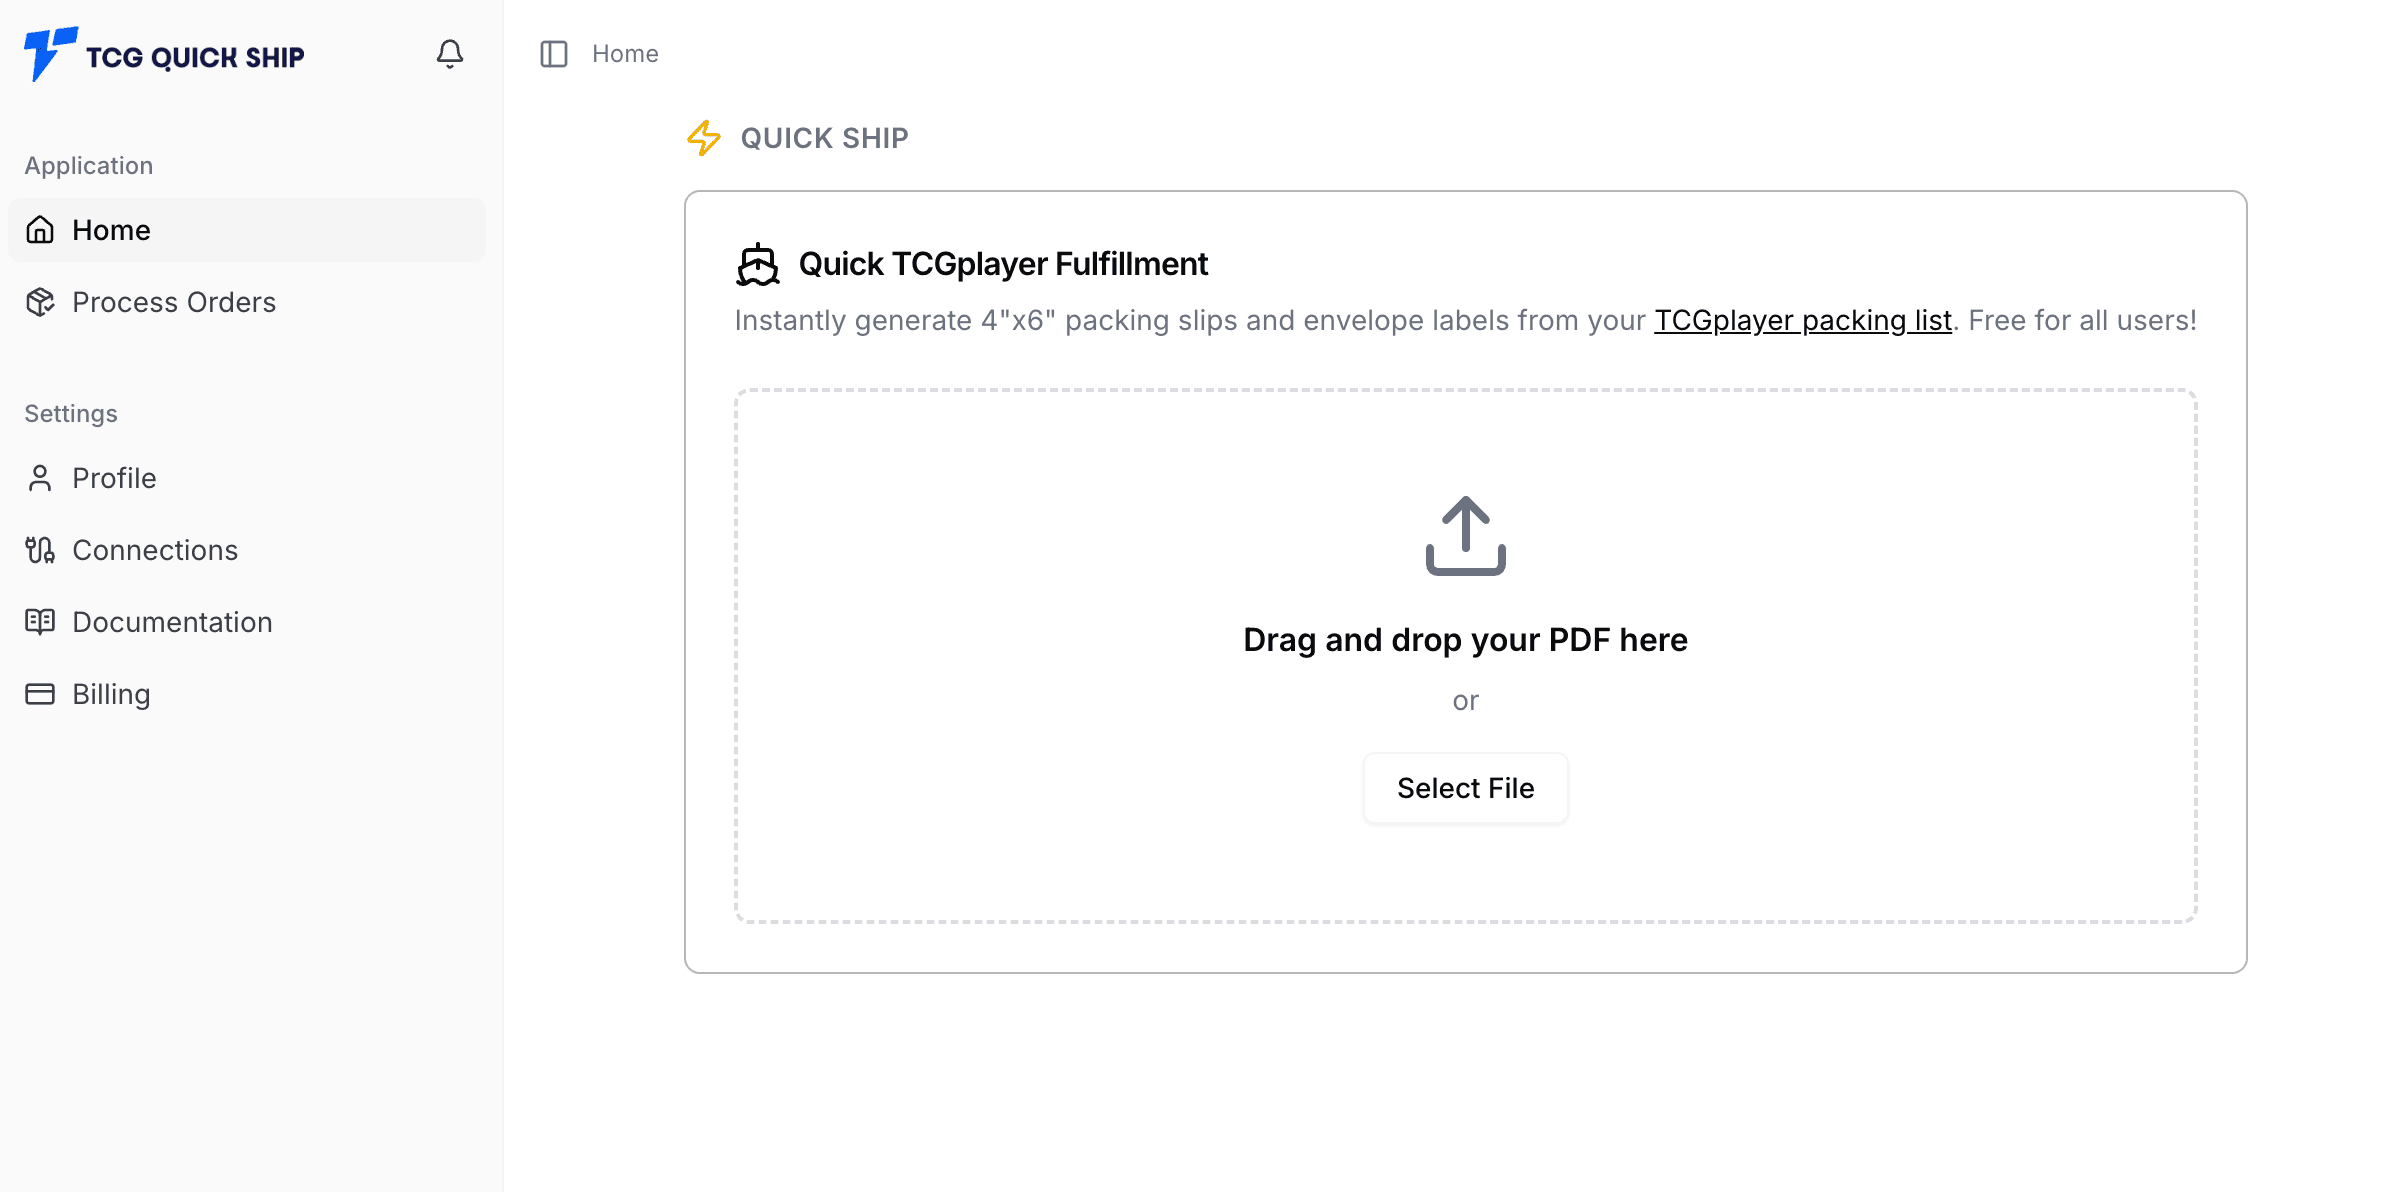2382x1192 pixels.
Task: Follow the TCGplayer packing list link
Action: click(1802, 320)
